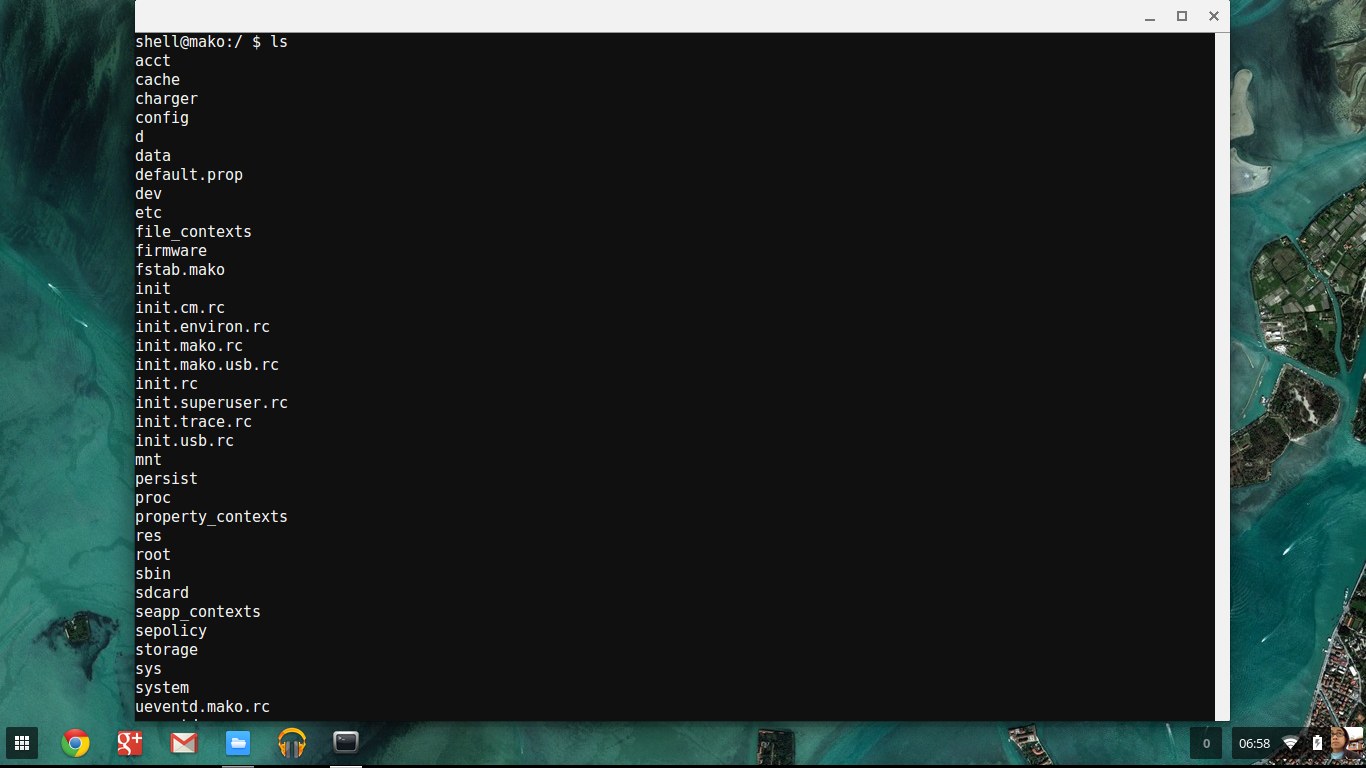Open the user avatar menu
The height and width of the screenshot is (768, 1366).
pos(1343,743)
